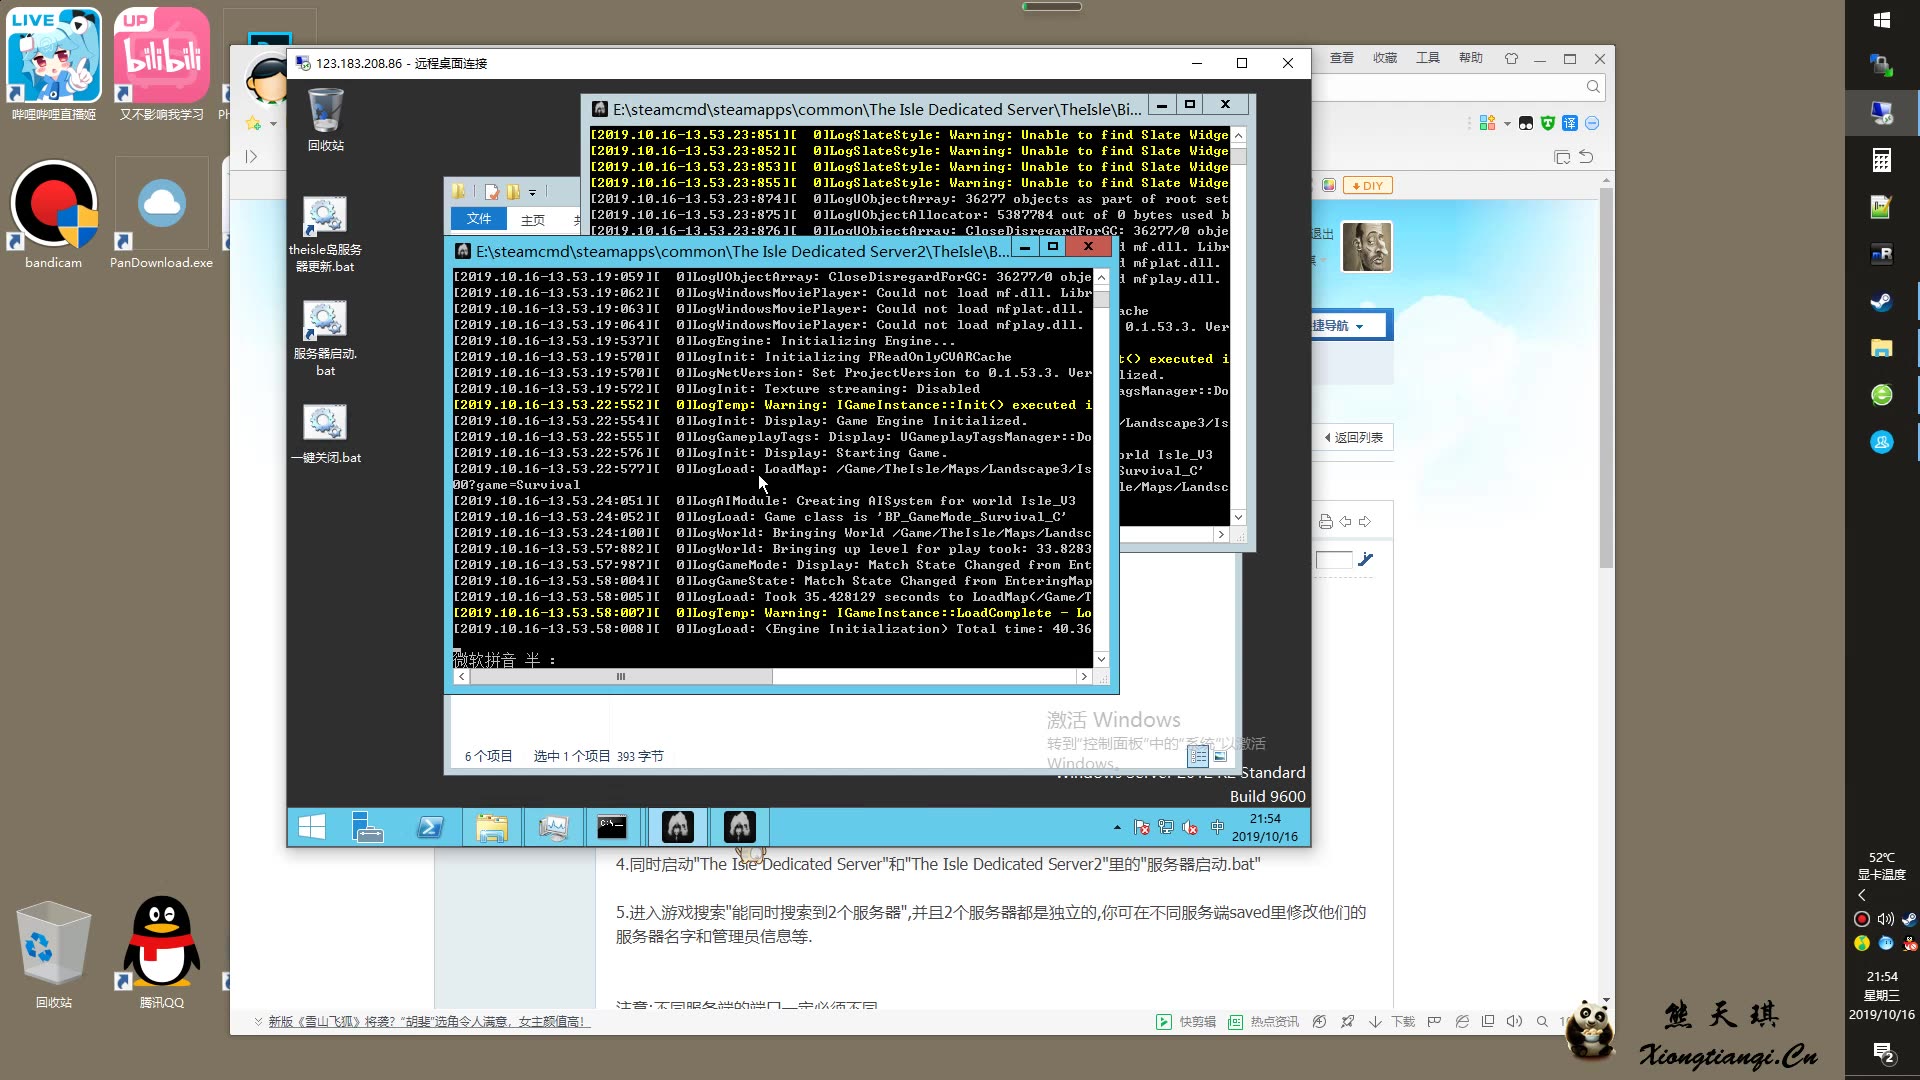The width and height of the screenshot is (1920, 1080).
Task: Open PowerShell from the remote taskbar
Action: point(430,827)
